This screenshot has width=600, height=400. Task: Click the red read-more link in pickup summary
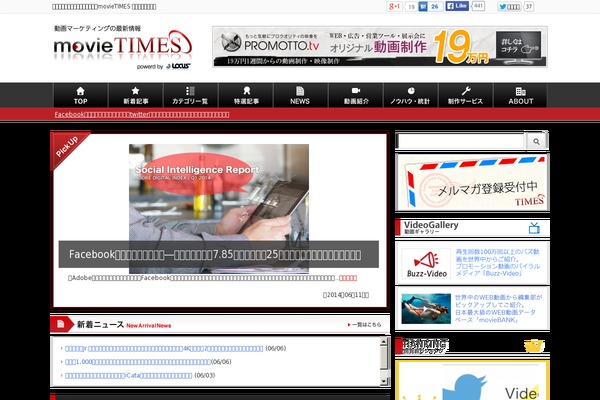pos(348,278)
